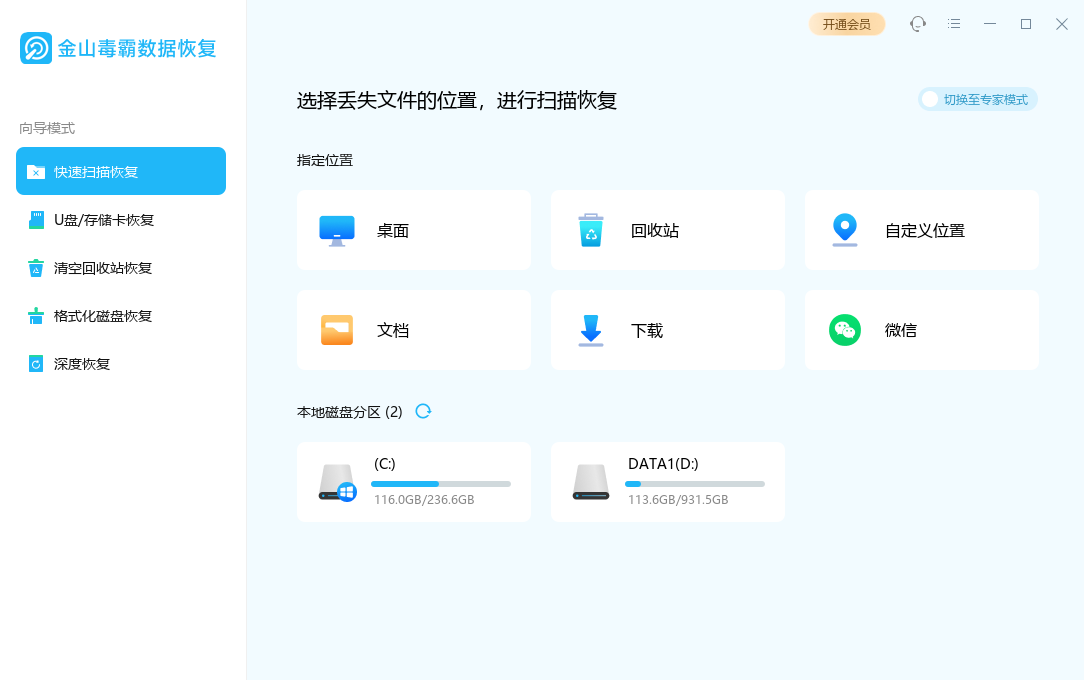Select Desktop as the scan location
1084x680 pixels.
tap(413, 229)
